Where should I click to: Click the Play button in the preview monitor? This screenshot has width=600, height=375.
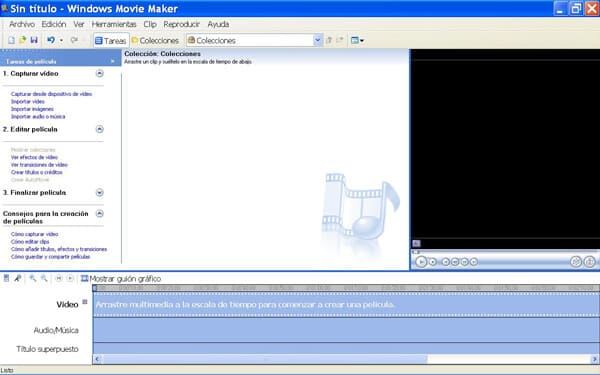pyautogui.click(x=421, y=262)
